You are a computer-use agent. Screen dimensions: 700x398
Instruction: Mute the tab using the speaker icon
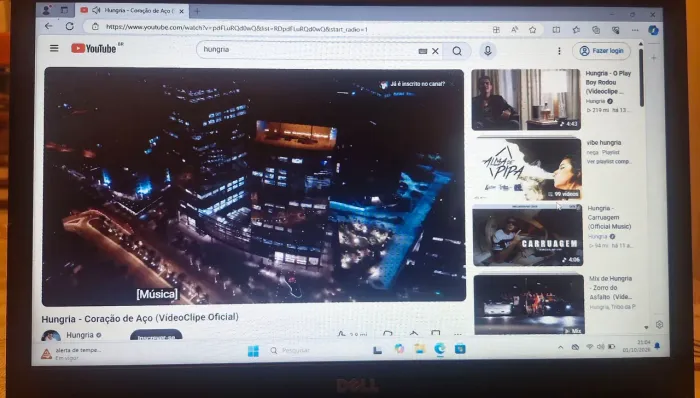coord(96,10)
